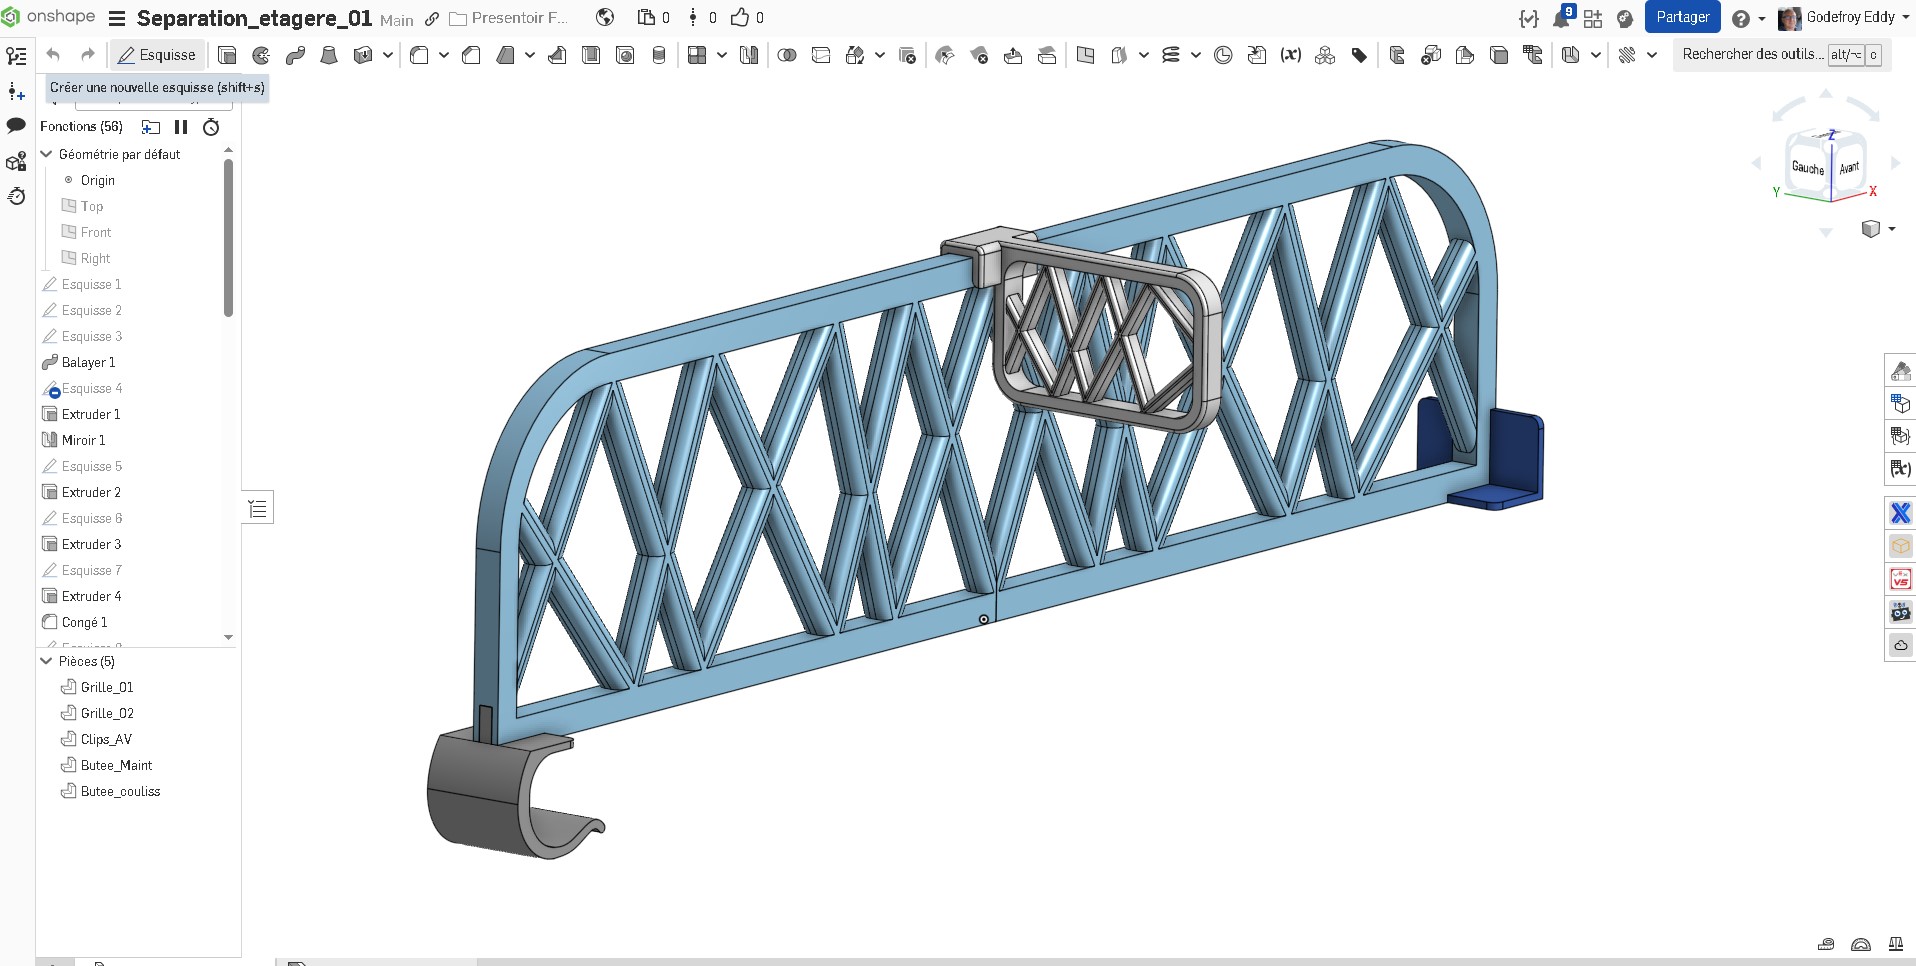Select the Split tool icon
Viewport: 1916px width, 966px height.
pyautogui.click(x=821, y=55)
